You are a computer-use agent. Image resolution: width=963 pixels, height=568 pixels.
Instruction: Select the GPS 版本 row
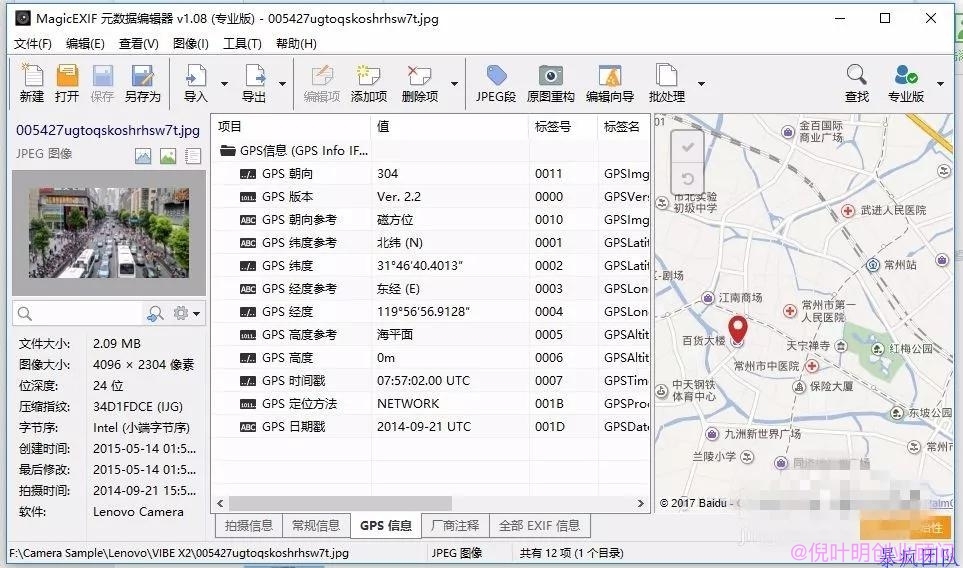[x=431, y=196]
